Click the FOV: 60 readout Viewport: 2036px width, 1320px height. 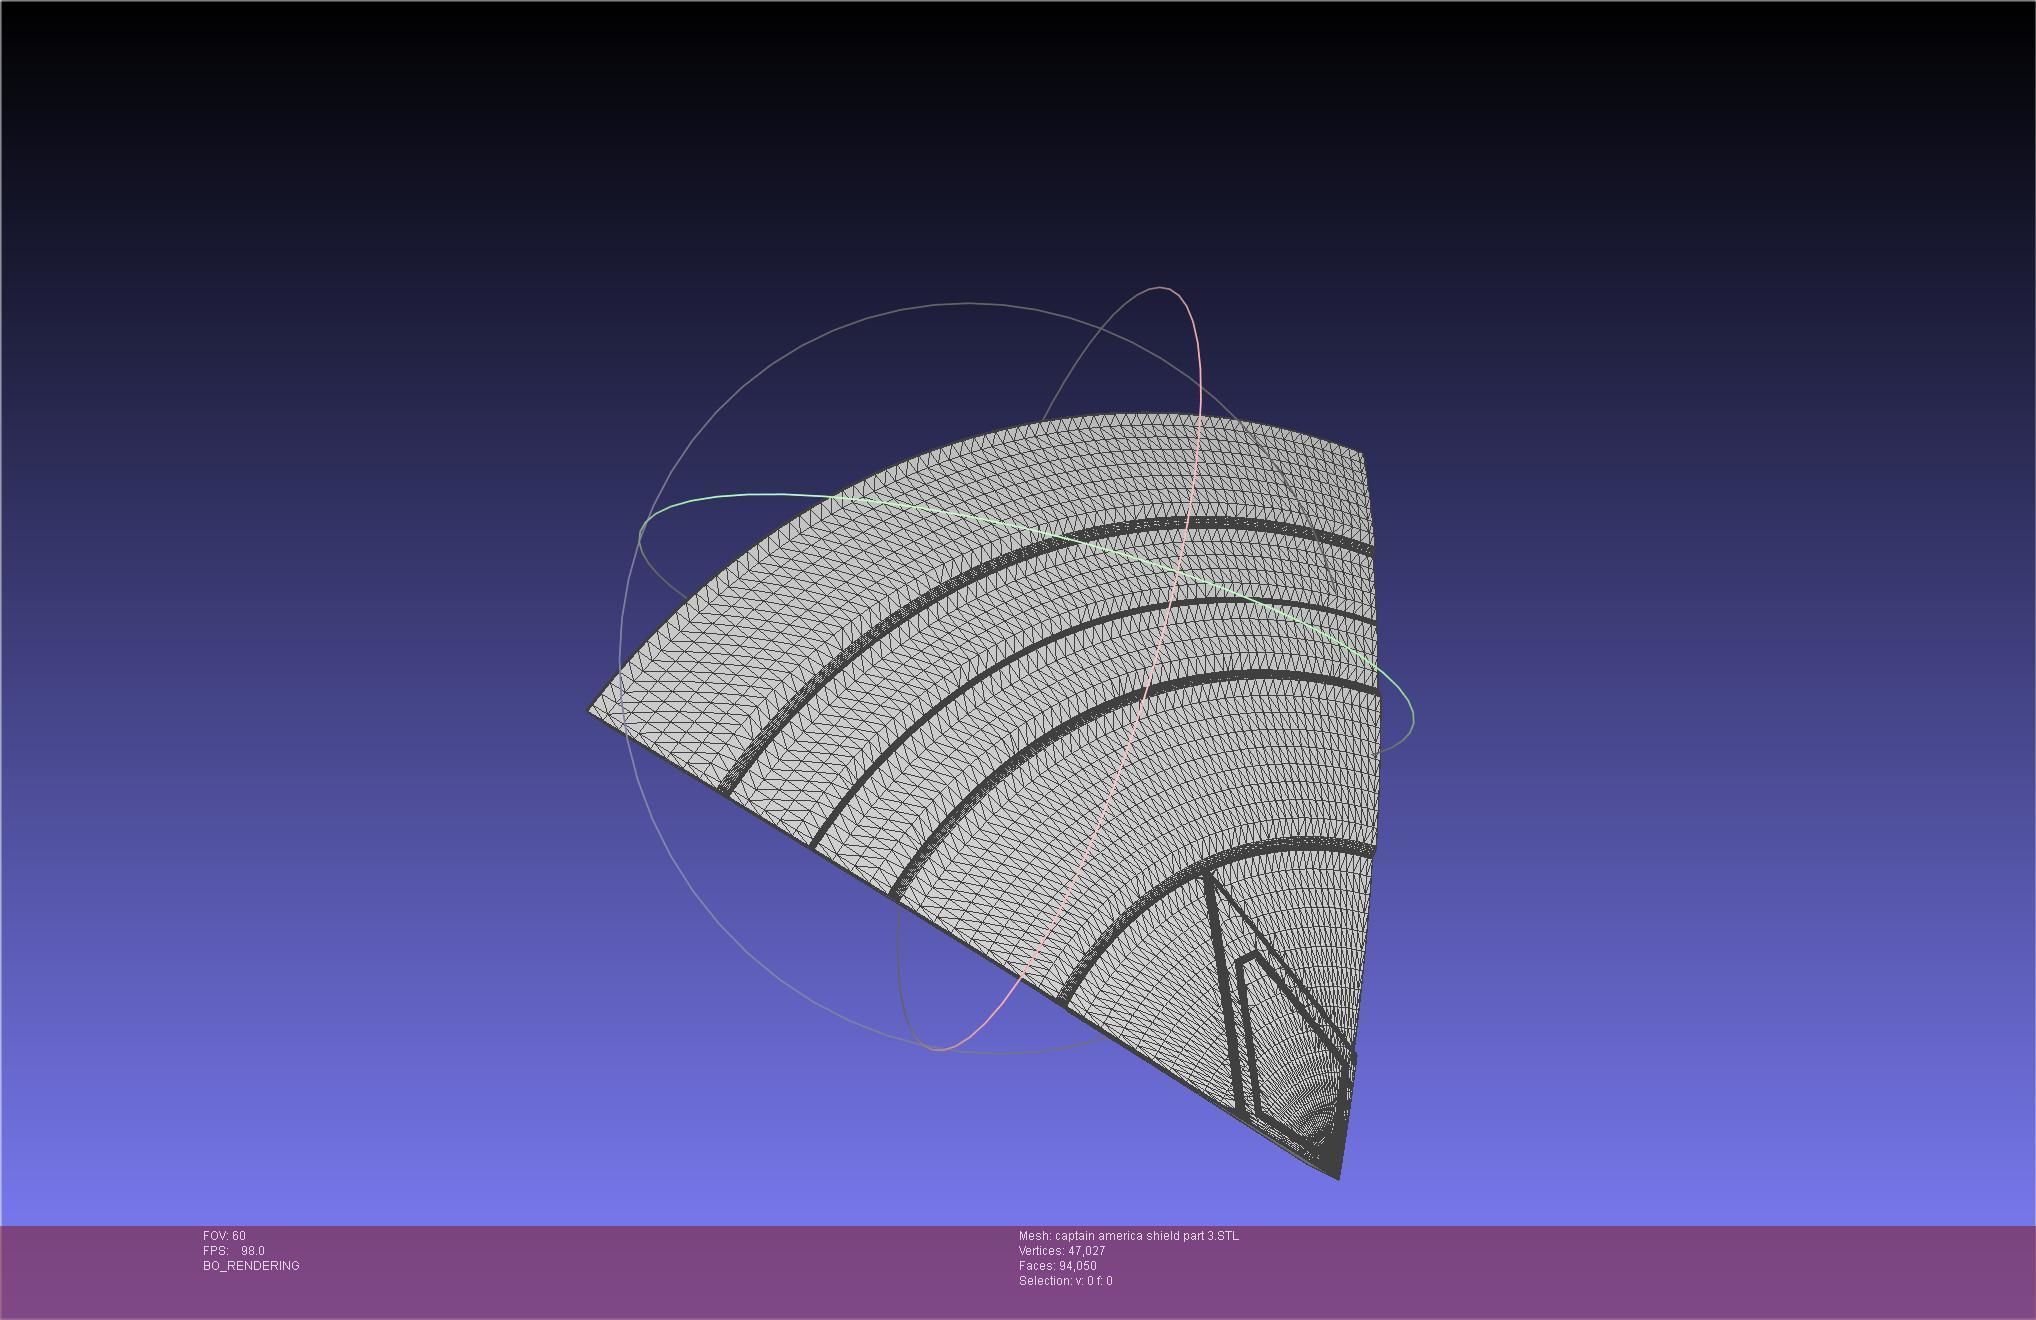click(x=224, y=1236)
